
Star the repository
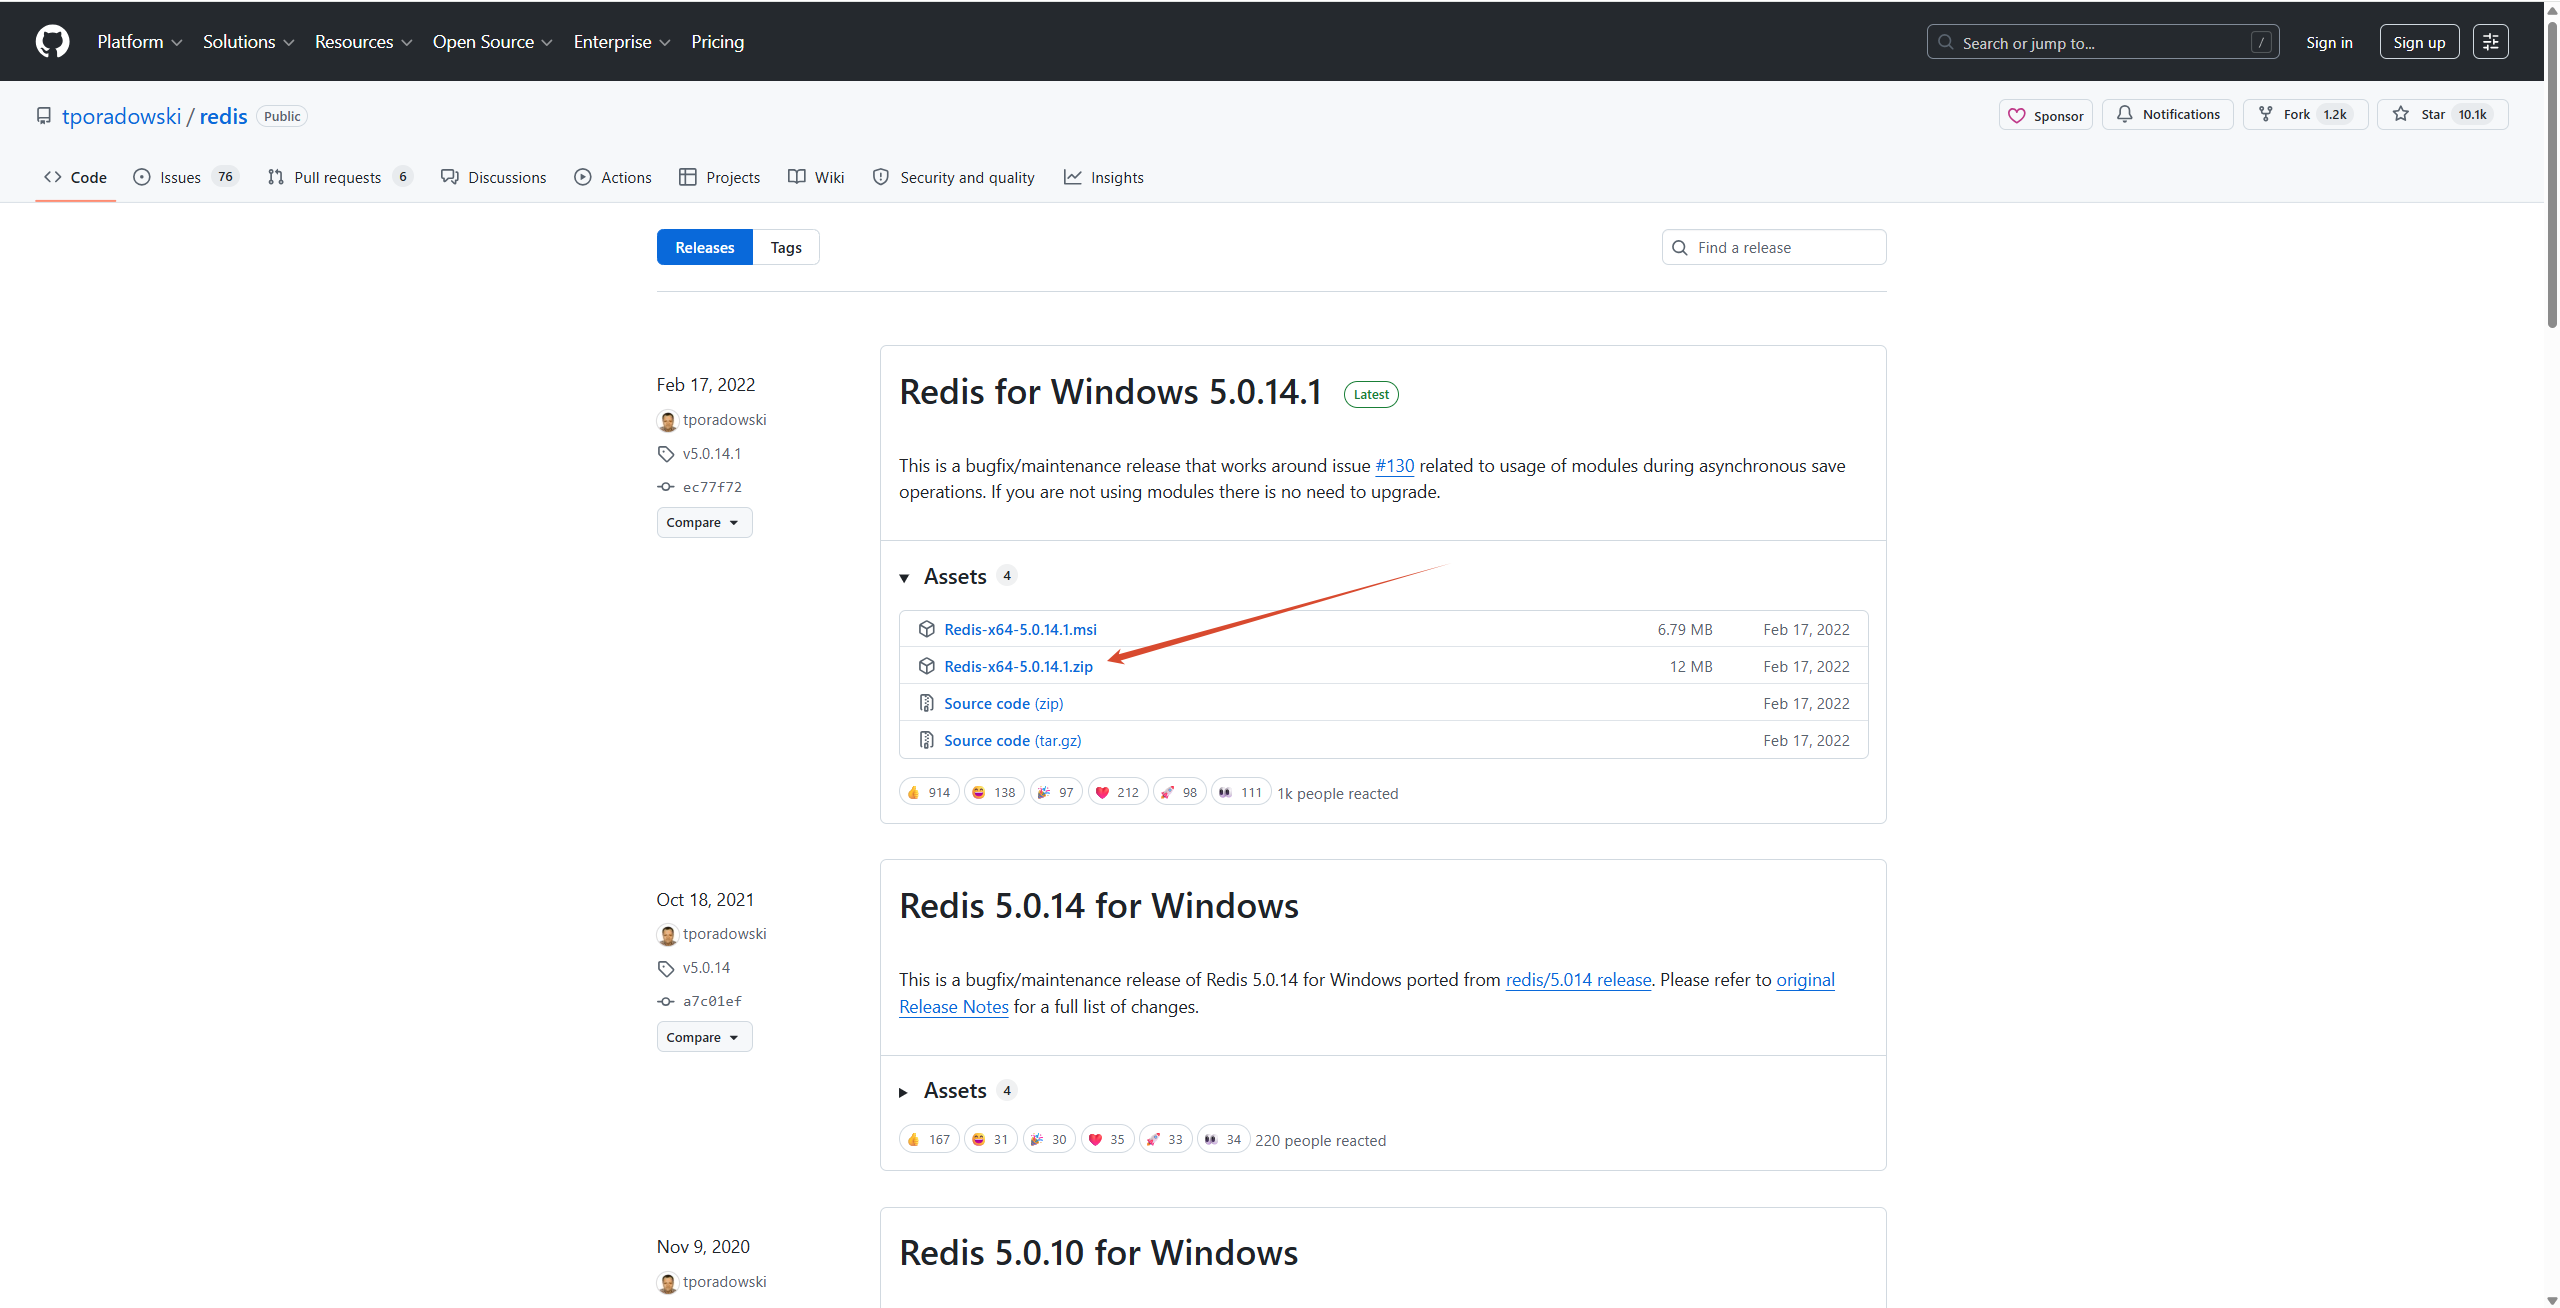pos(2442,115)
